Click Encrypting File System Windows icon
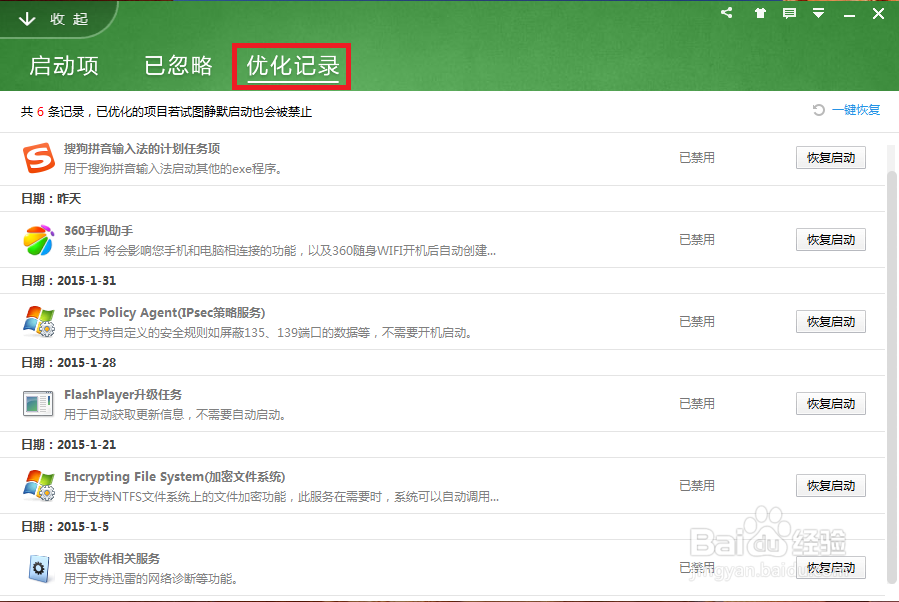 pos(38,486)
